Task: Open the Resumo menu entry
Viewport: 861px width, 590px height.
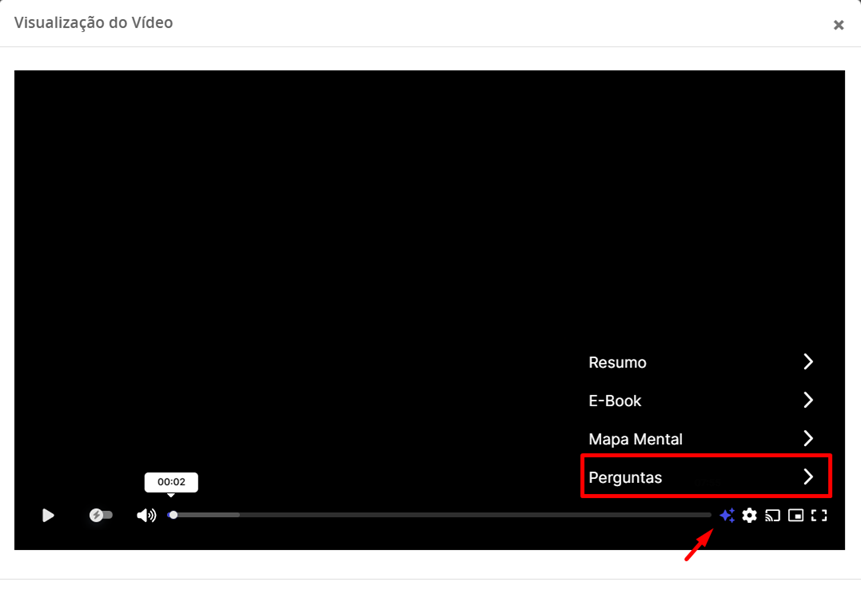Action: [x=701, y=362]
